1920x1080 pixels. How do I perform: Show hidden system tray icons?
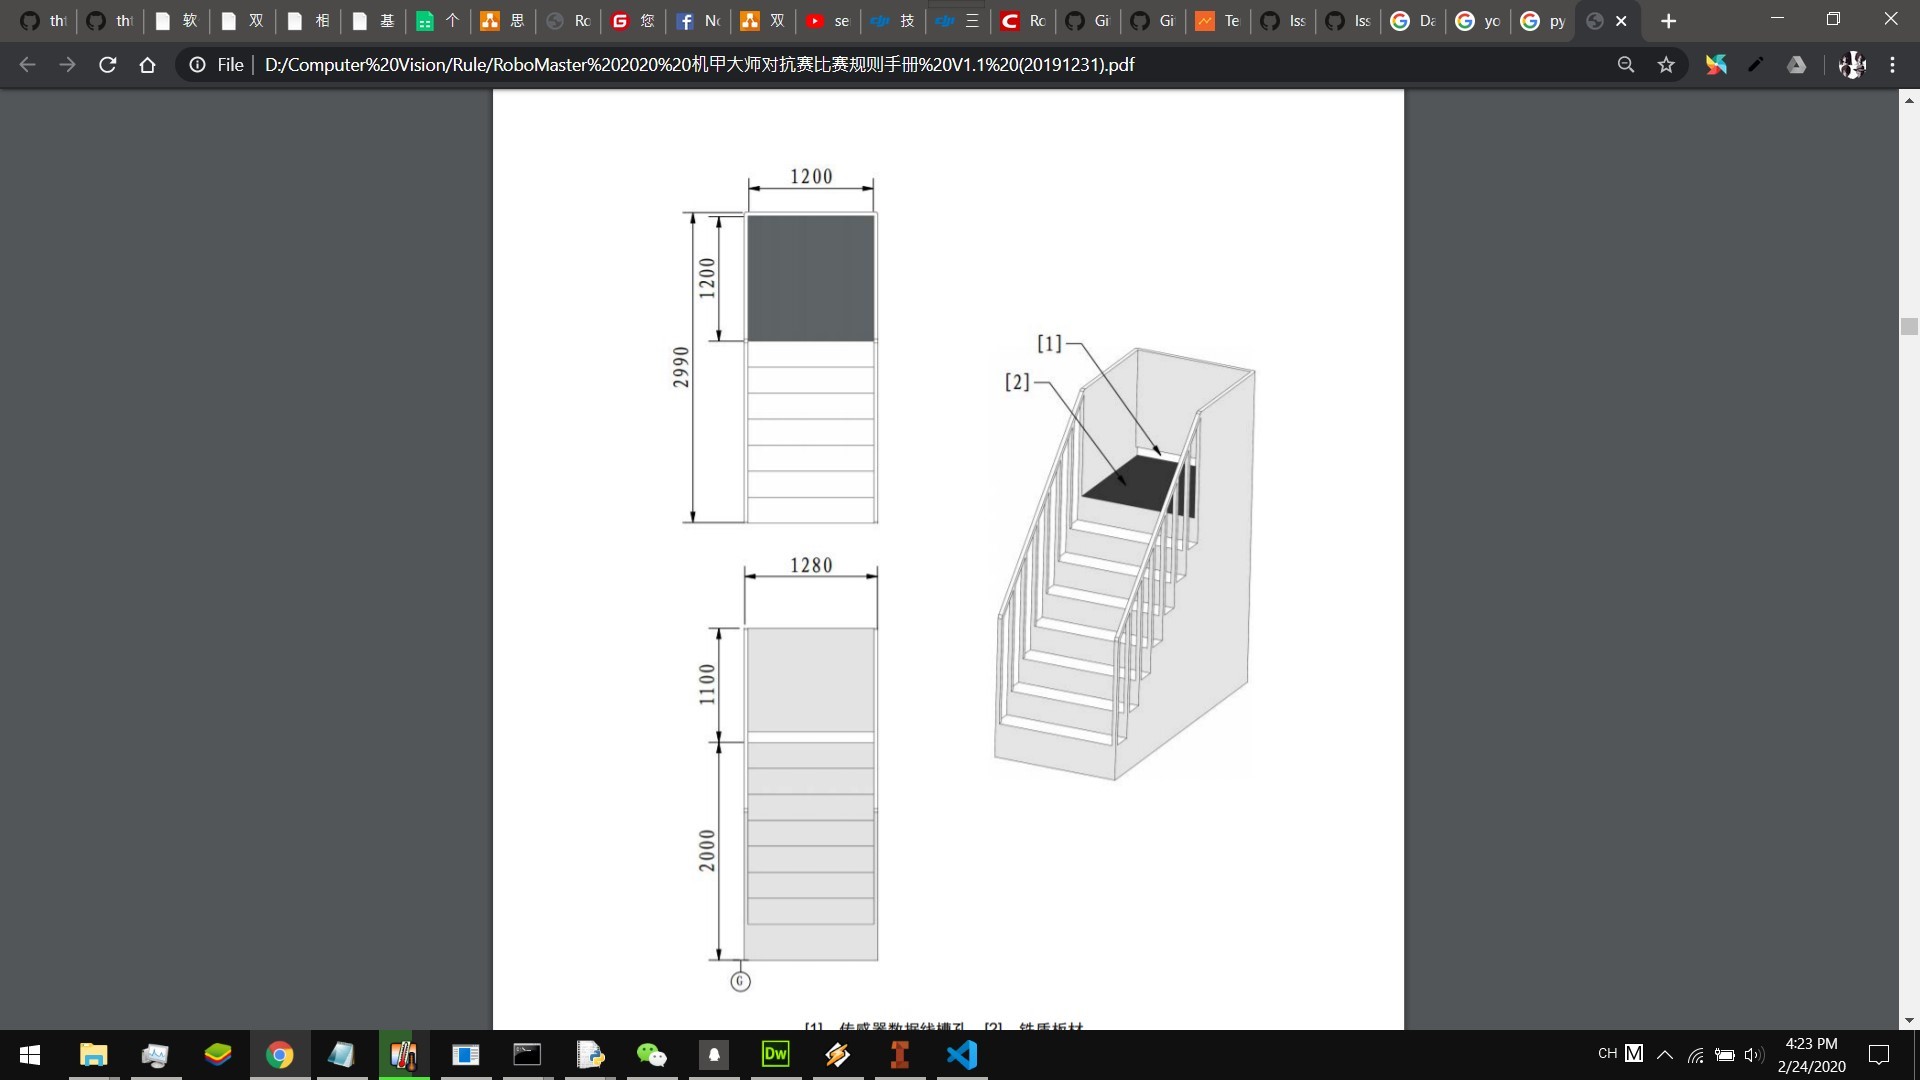point(1665,1055)
